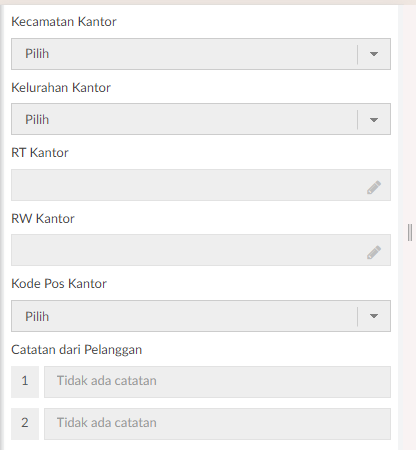Viewport: 416px width, 450px height.
Task: Click the Kode Pos Kantor label
Action: 59,284
